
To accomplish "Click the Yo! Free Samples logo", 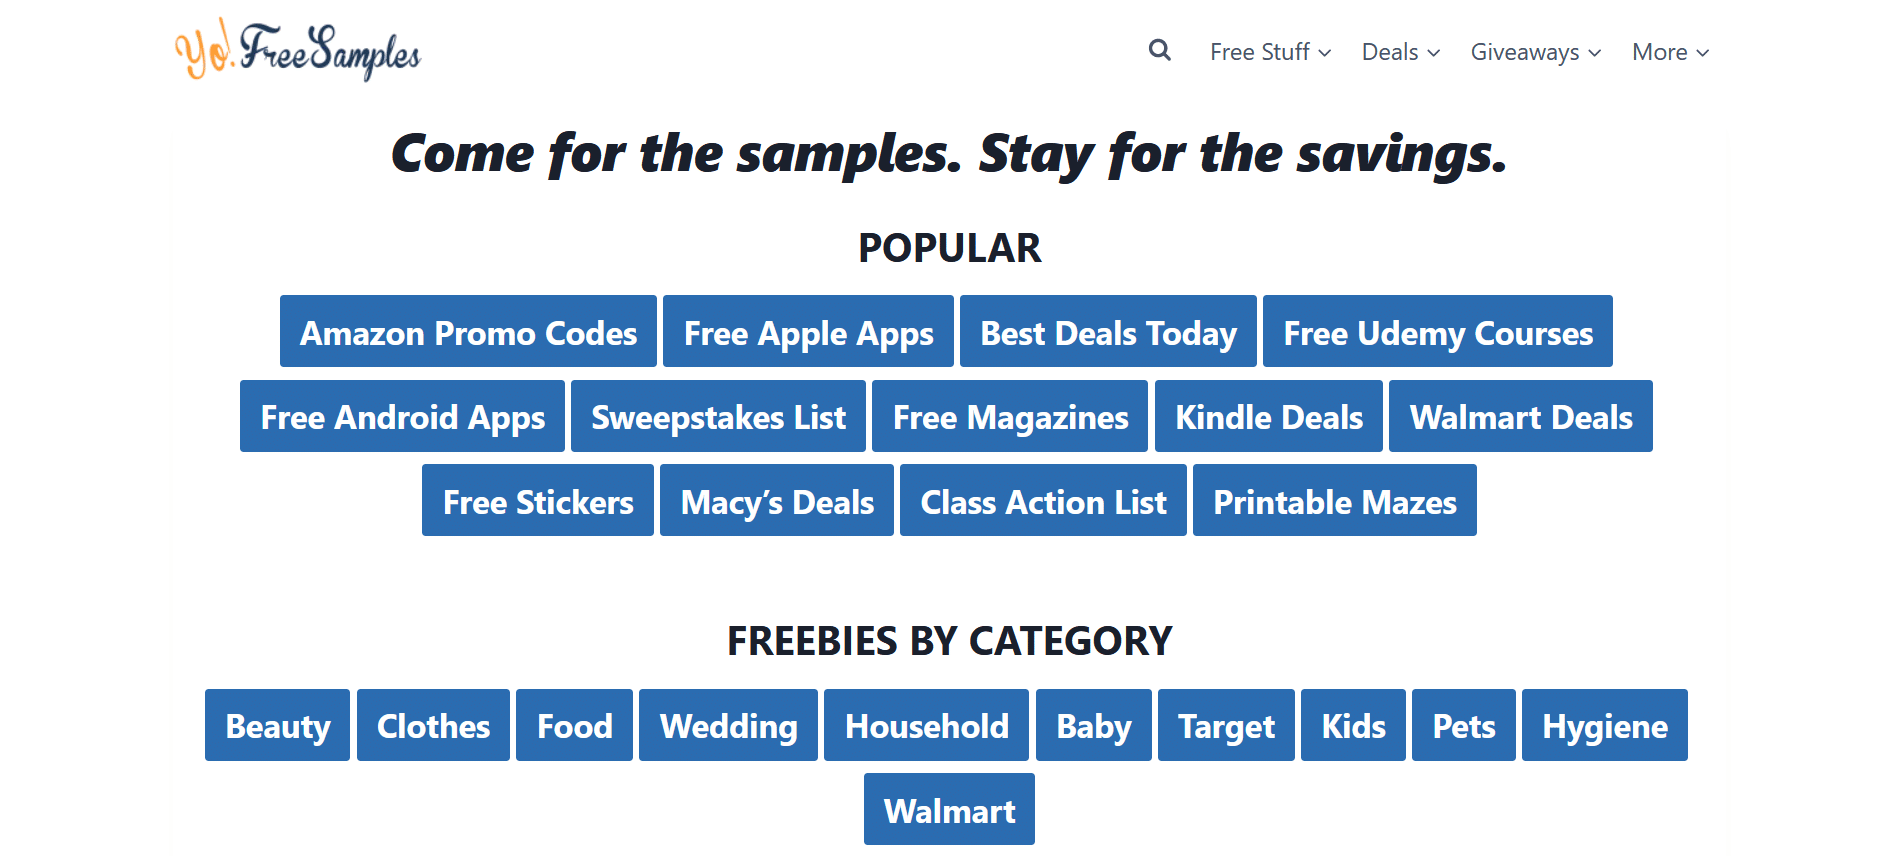I will pos(298,50).
